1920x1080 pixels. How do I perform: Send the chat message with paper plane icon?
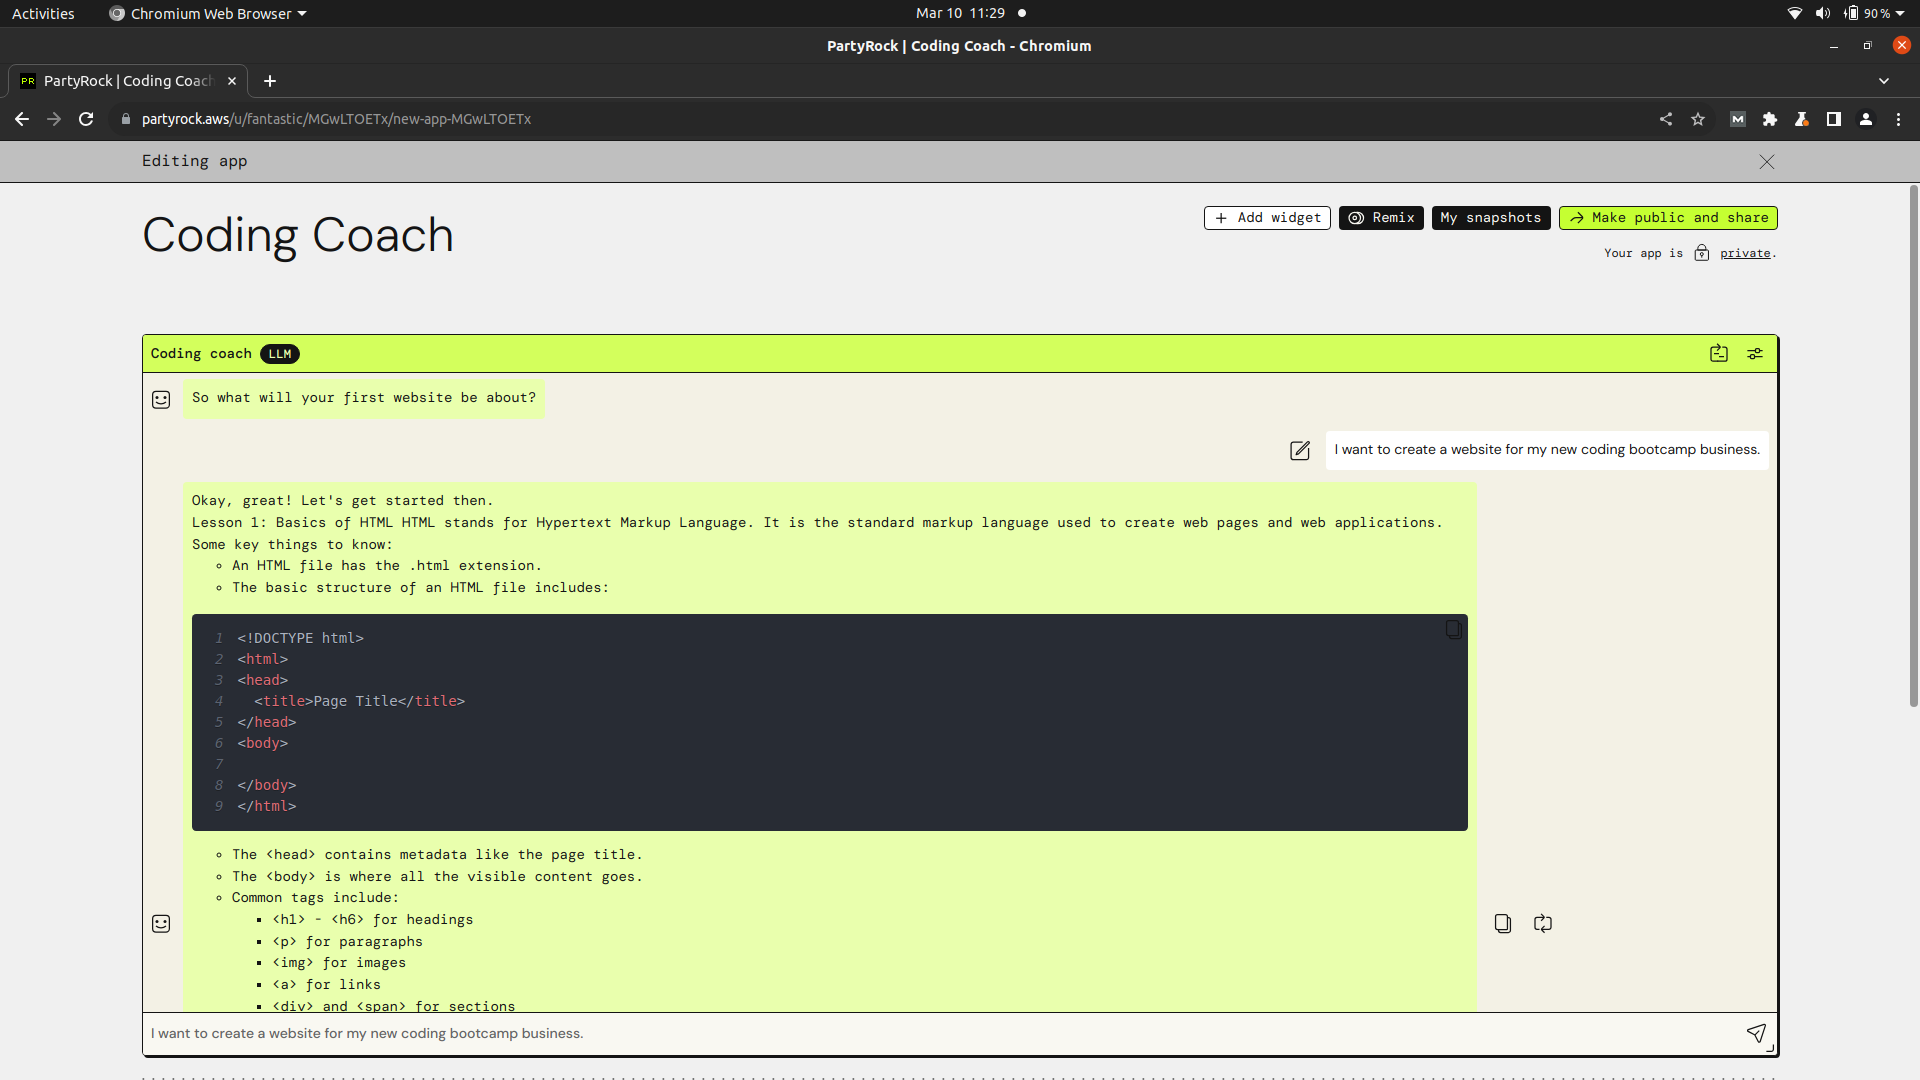pyautogui.click(x=1756, y=1033)
